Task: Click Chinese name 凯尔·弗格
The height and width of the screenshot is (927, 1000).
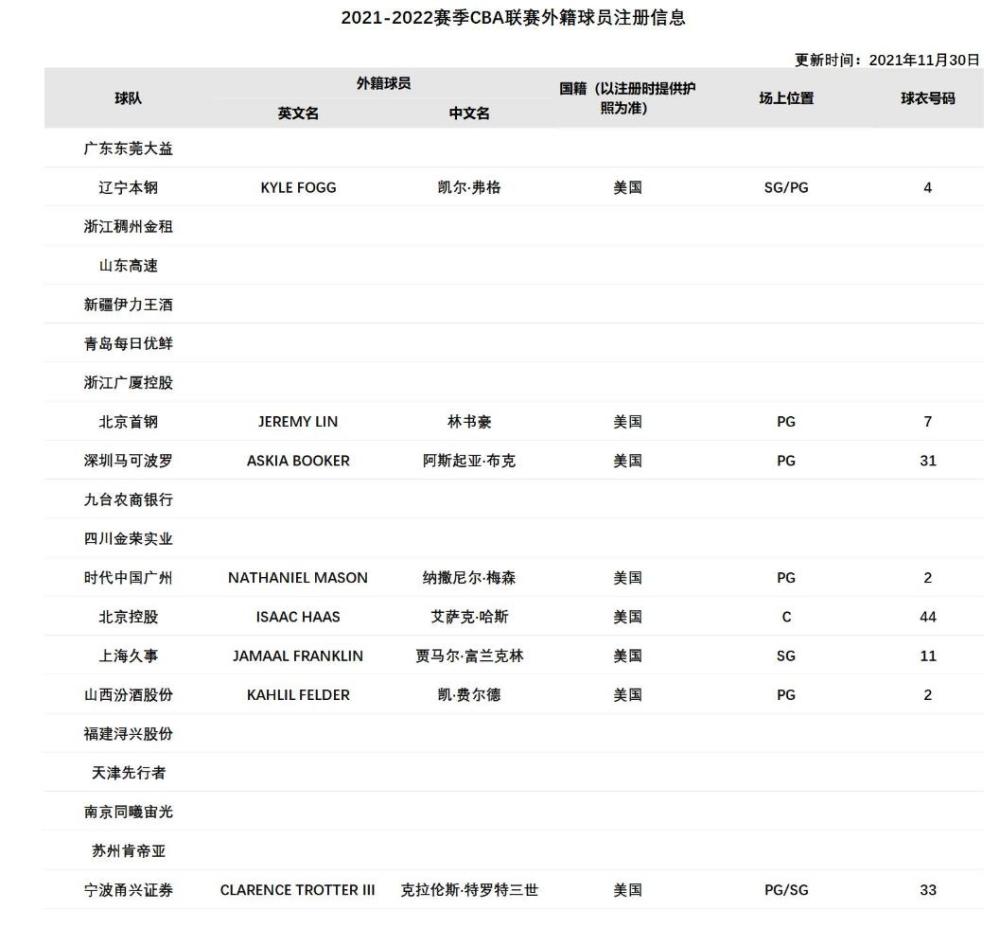Action: pos(469,187)
